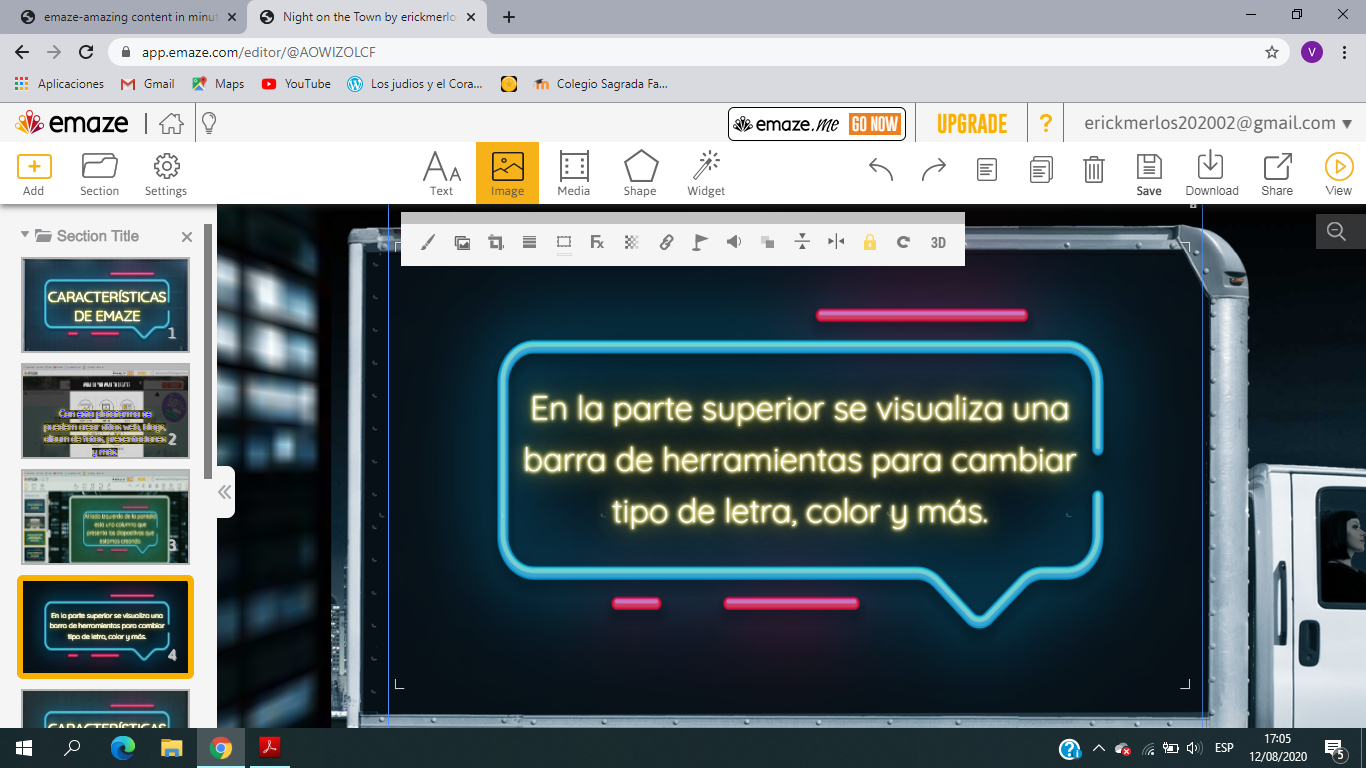
Task: Open the line style lines icon
Action: [x=530, y=242]
